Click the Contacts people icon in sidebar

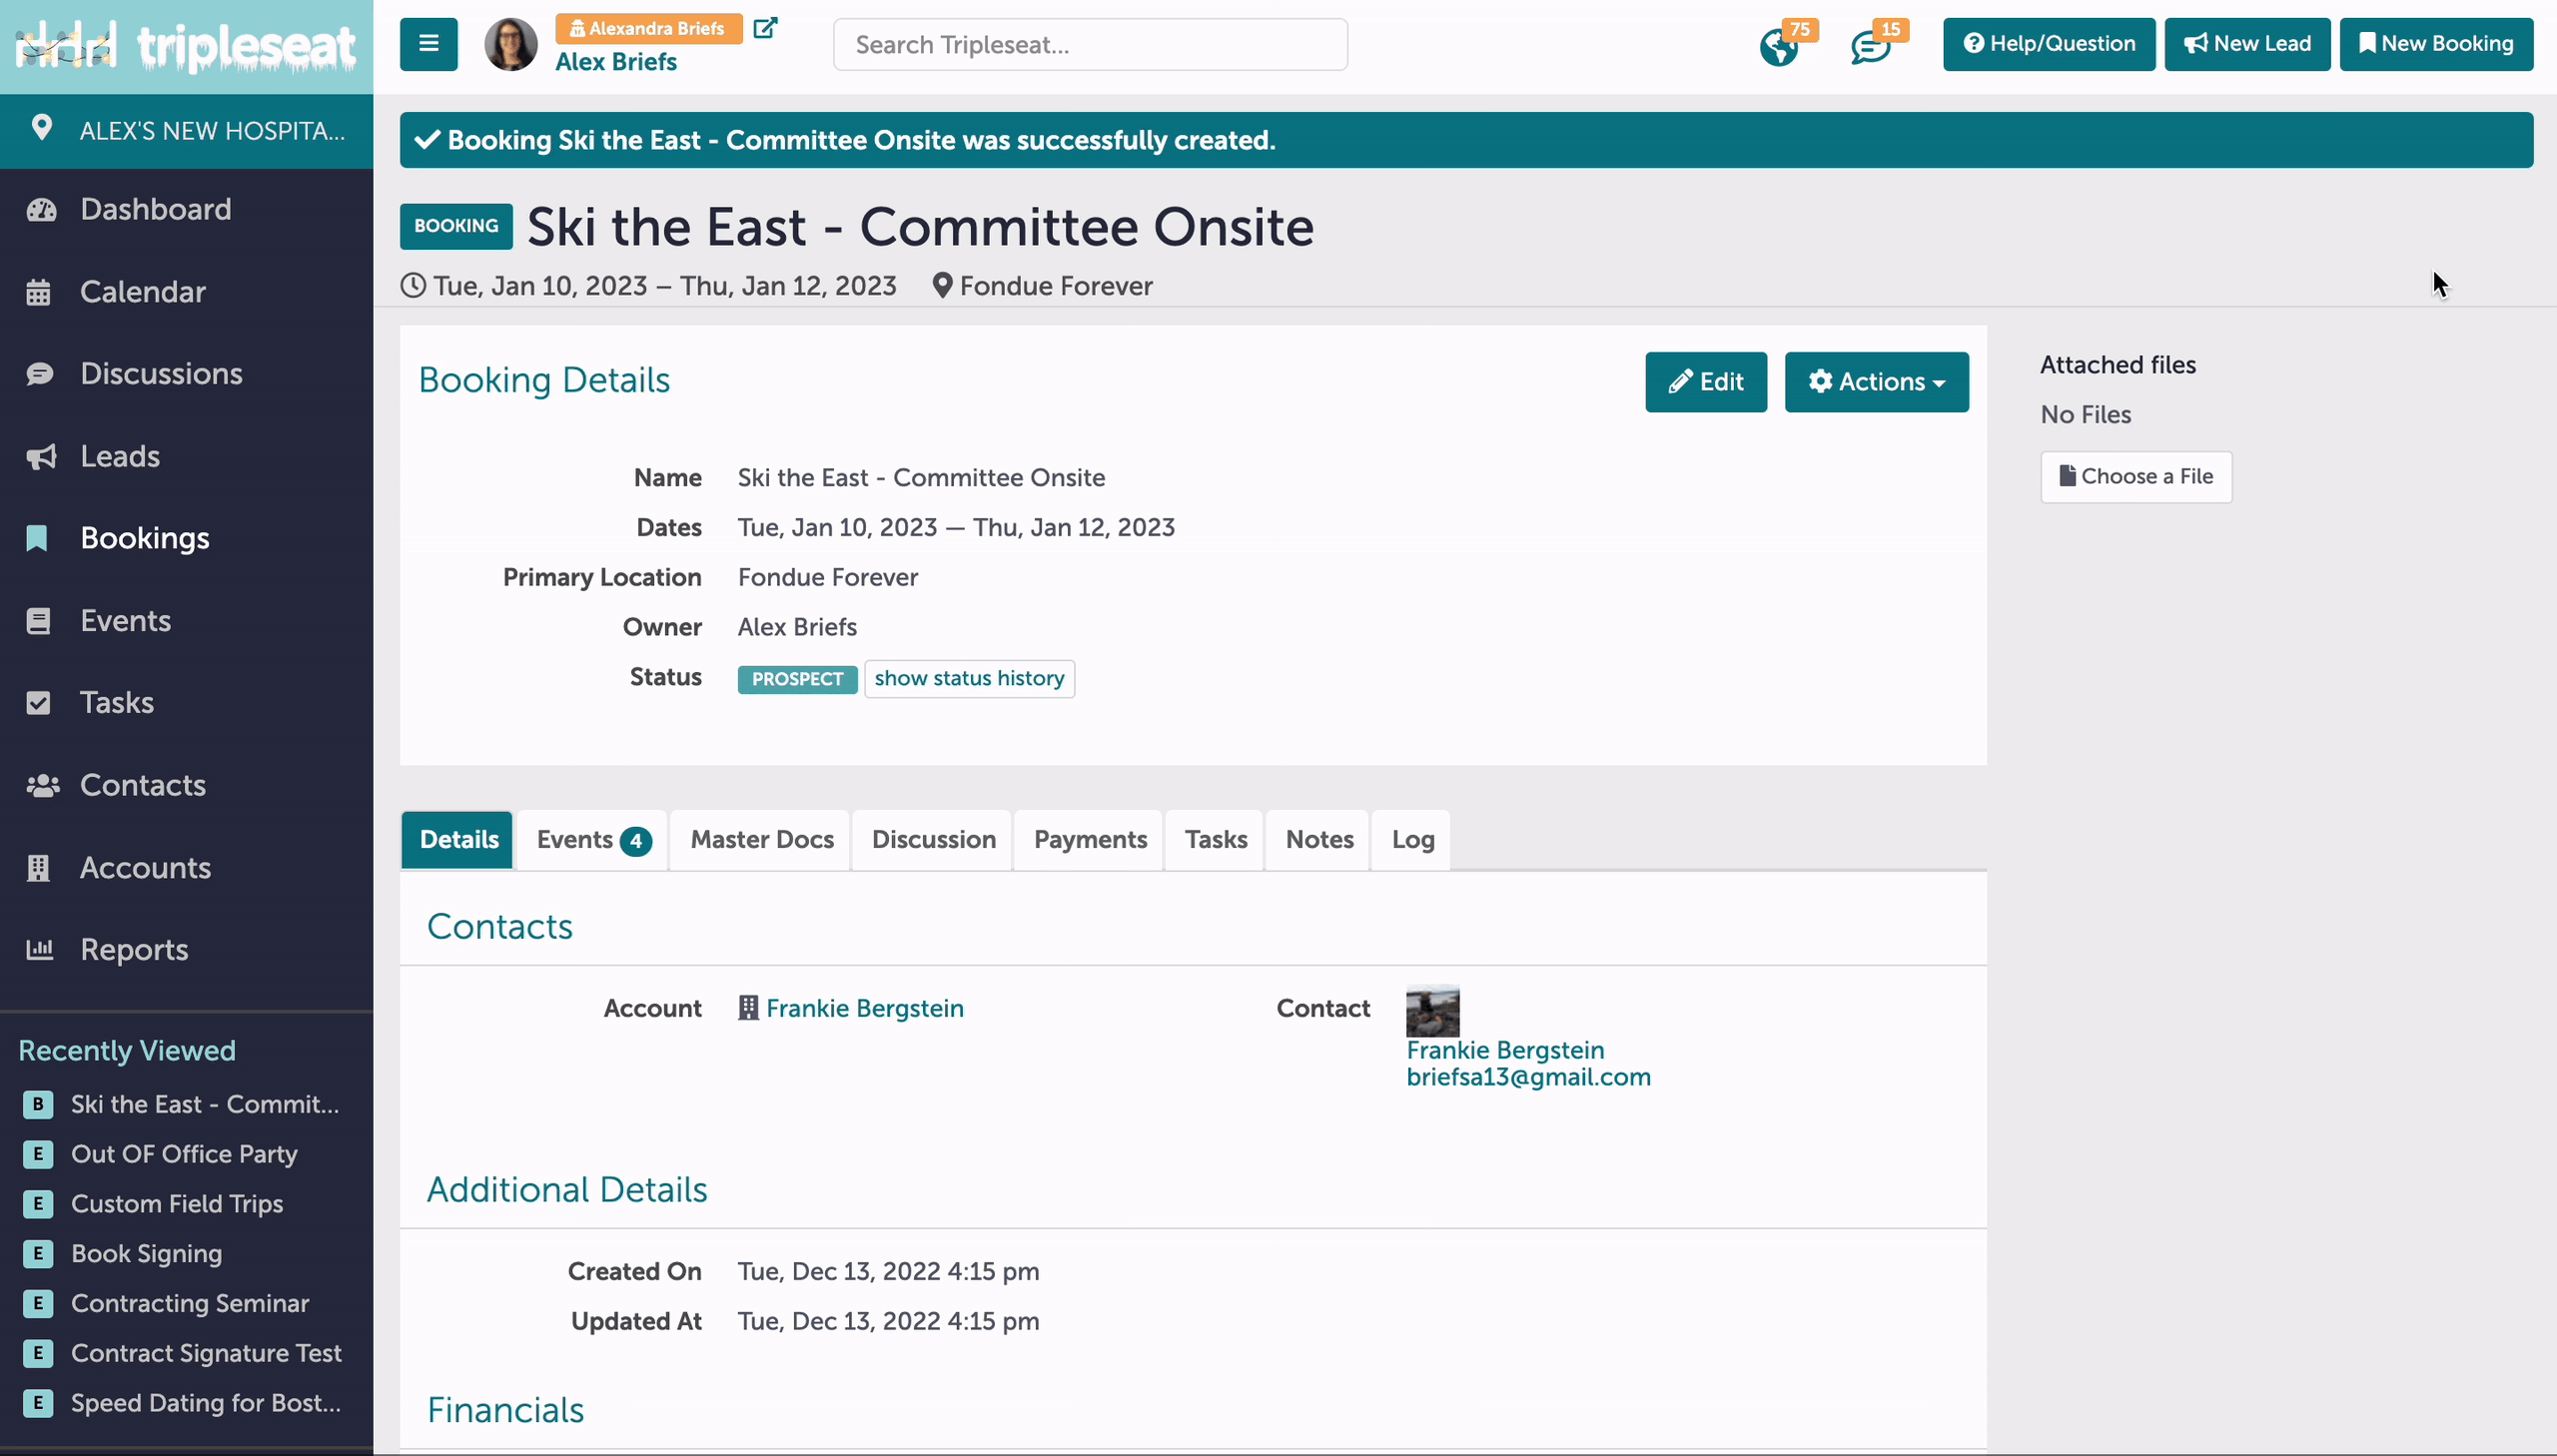tap(43, 786)
